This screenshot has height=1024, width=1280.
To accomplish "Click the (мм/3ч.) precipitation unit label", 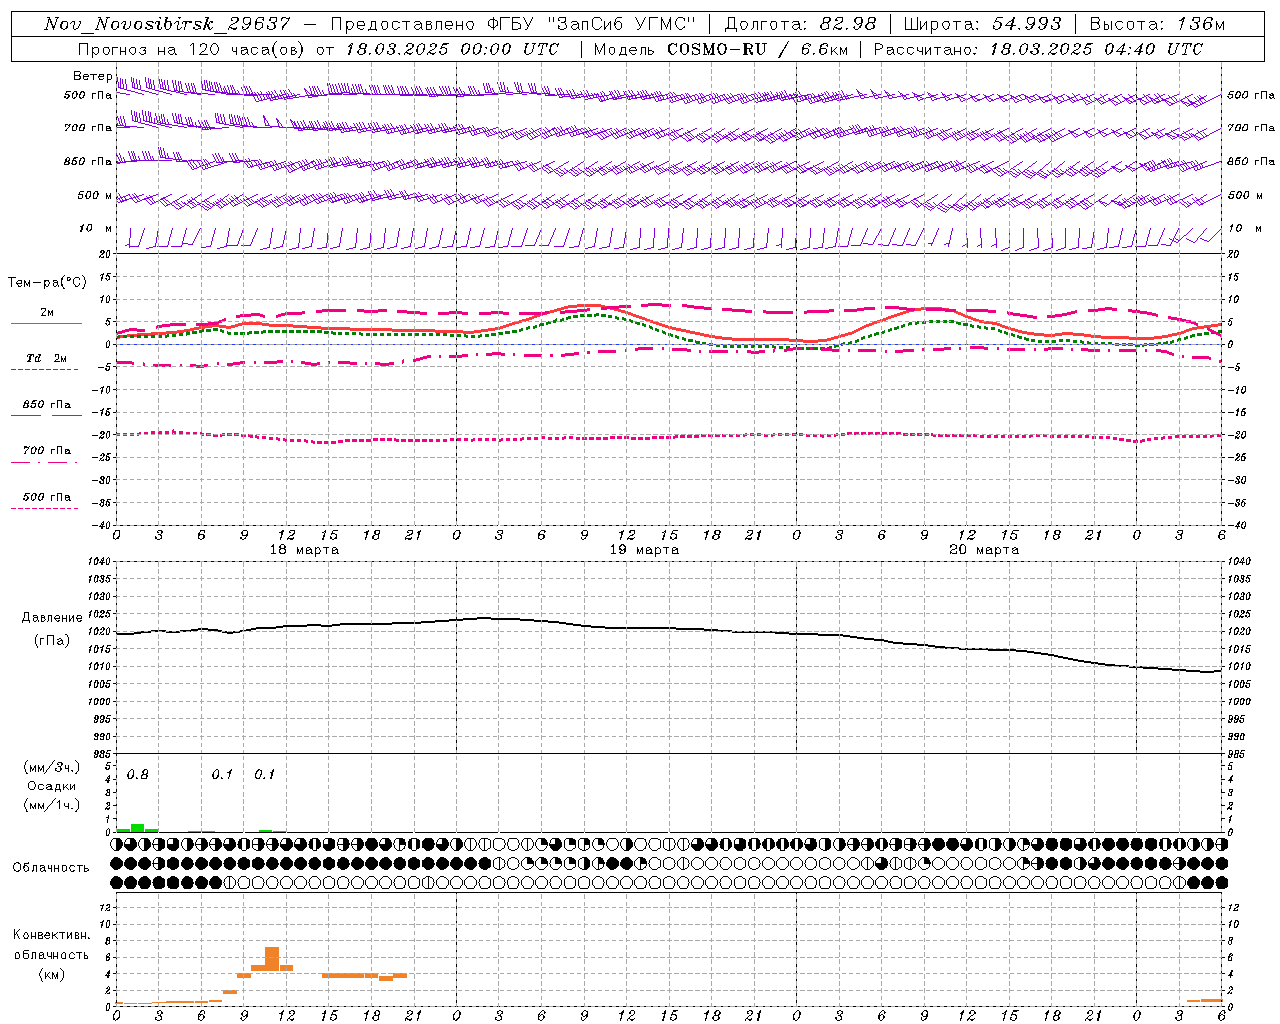I will coord(51,767).
